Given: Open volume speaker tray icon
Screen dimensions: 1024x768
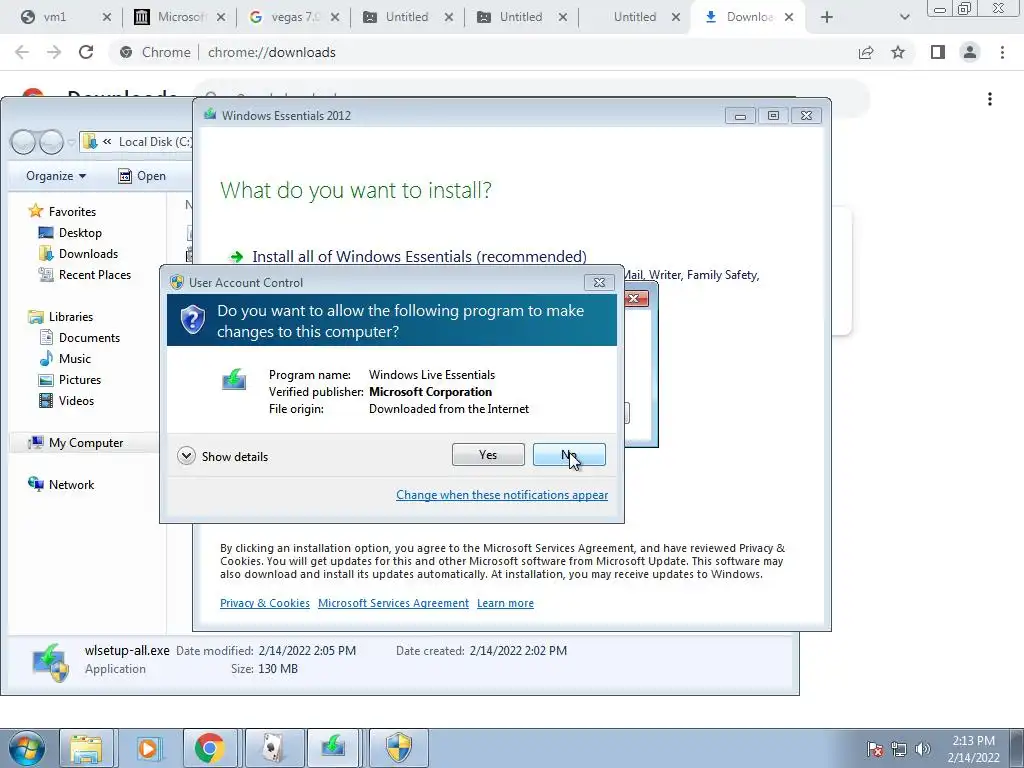Looking at the screenshot, I should click(x=922, y=749).
